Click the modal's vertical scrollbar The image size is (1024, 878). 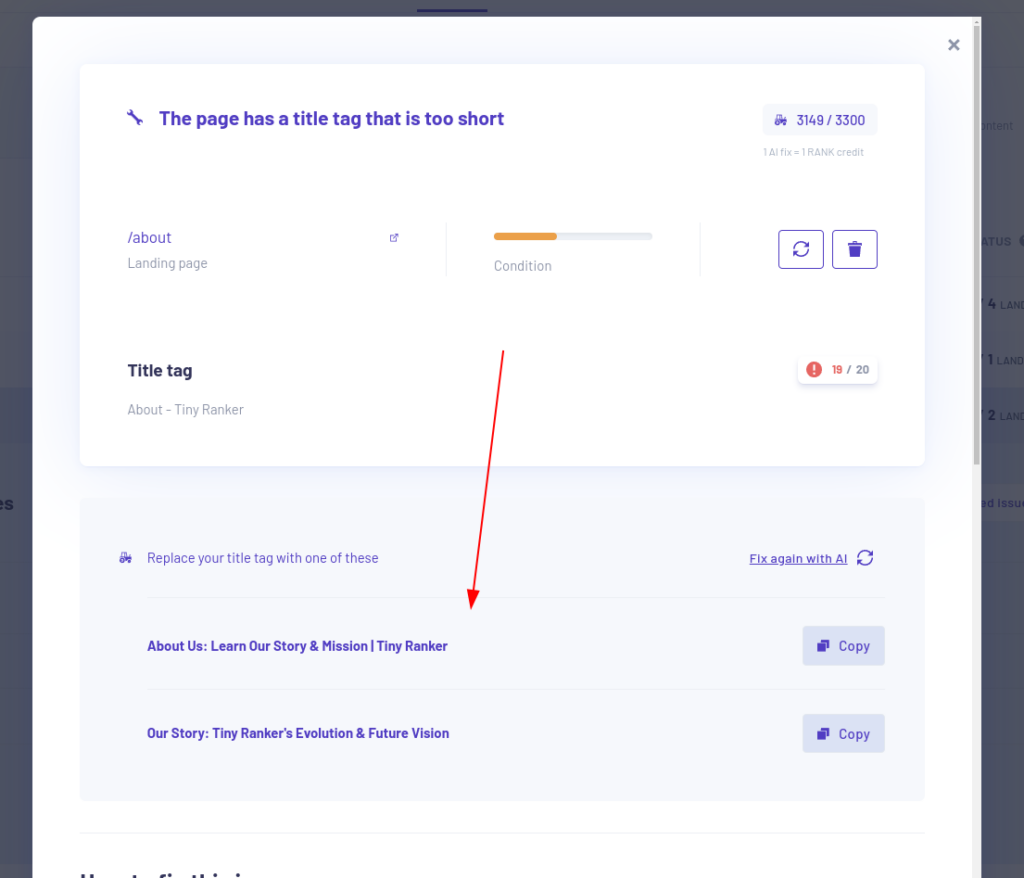click(976, 242)
